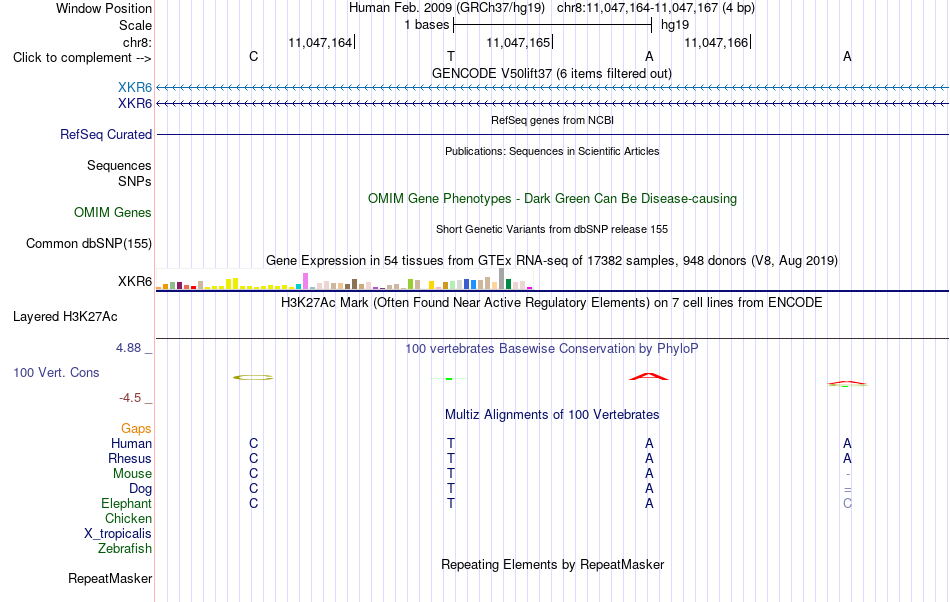Click the X_tropicalis species label
This screenshot has width=950, height=602.
118,534
